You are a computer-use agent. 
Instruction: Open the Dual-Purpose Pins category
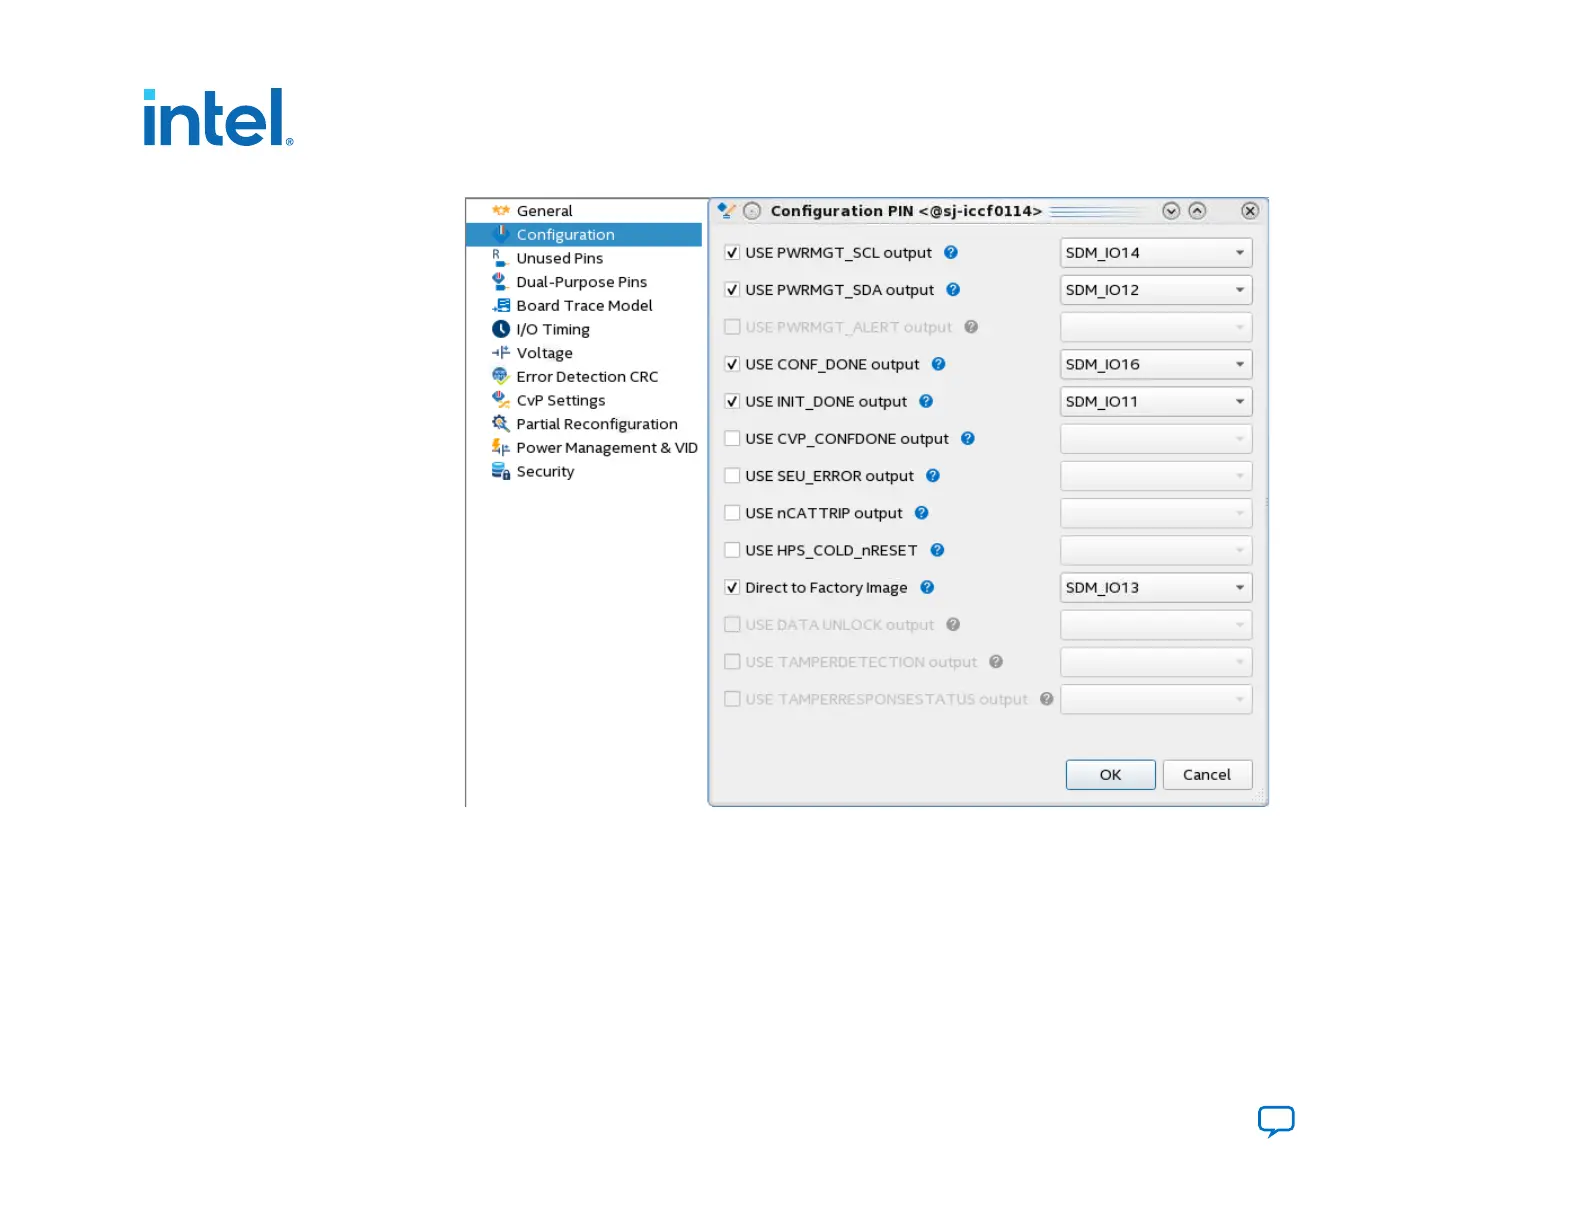coord(584,282)
